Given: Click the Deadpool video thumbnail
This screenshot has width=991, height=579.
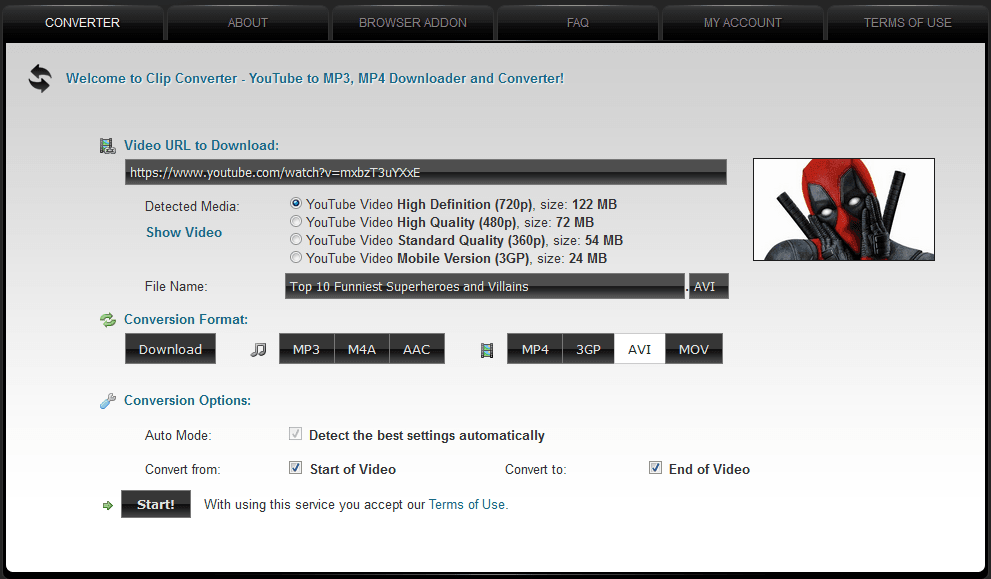Looking at the screenshot, I should pos(843,209).
